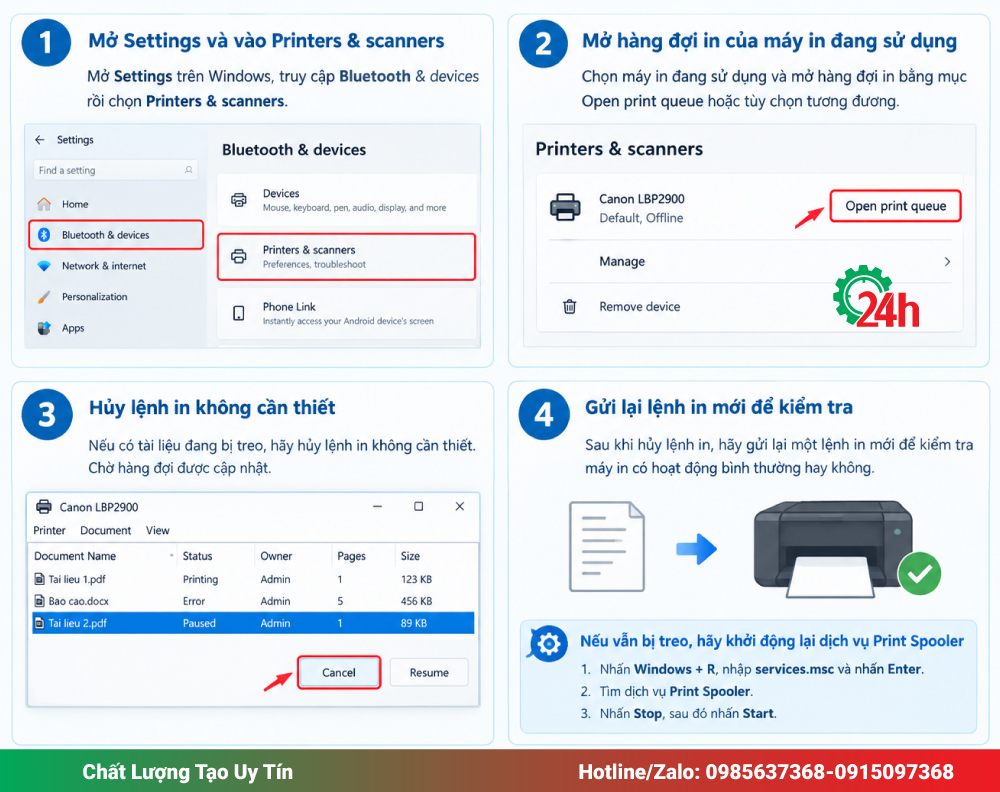Maximize the Canon LBP2900 queue window
This screenshot has height=792, width=1000.
[x=418, y=506]
